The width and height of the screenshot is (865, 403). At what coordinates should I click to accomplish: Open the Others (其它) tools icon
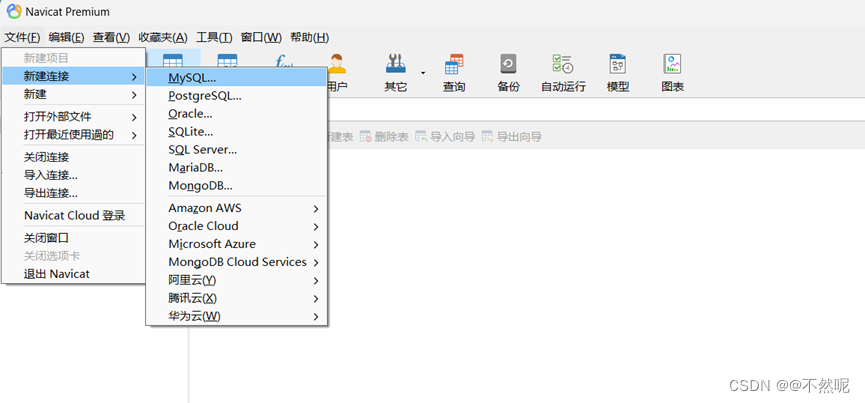396,64
